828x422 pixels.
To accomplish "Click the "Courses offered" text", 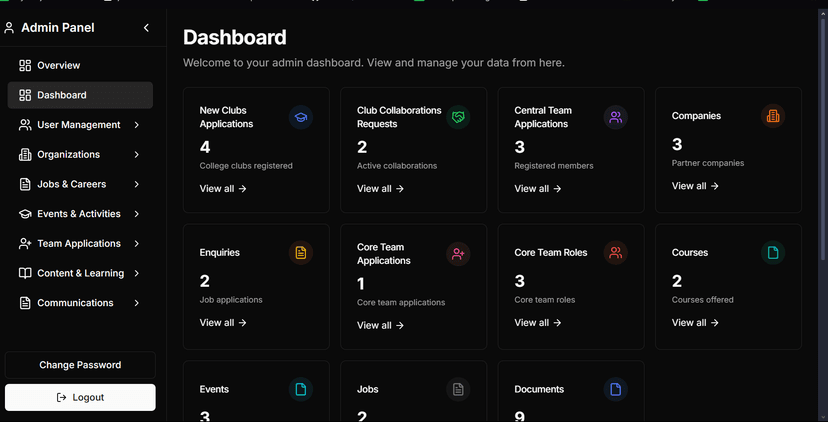I will [702, 300].
